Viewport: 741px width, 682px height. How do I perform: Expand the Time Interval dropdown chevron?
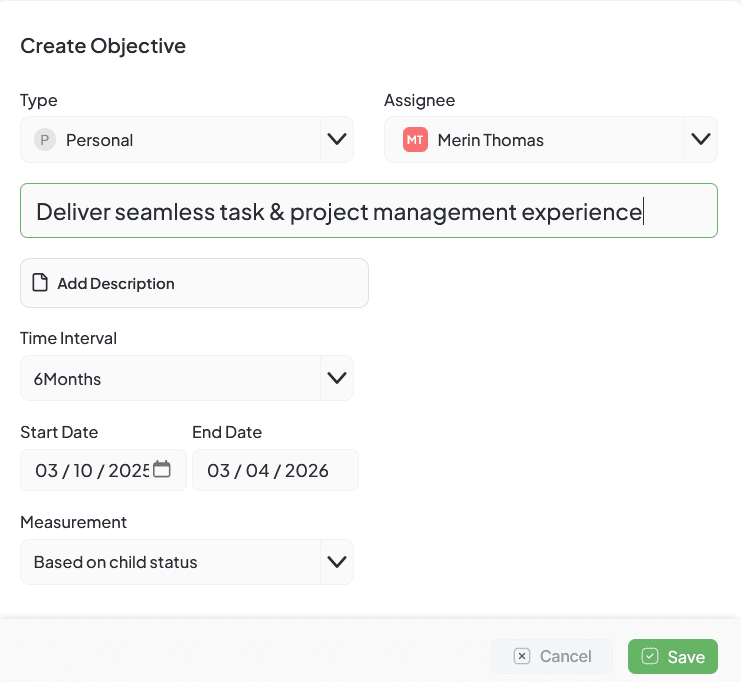337,378
